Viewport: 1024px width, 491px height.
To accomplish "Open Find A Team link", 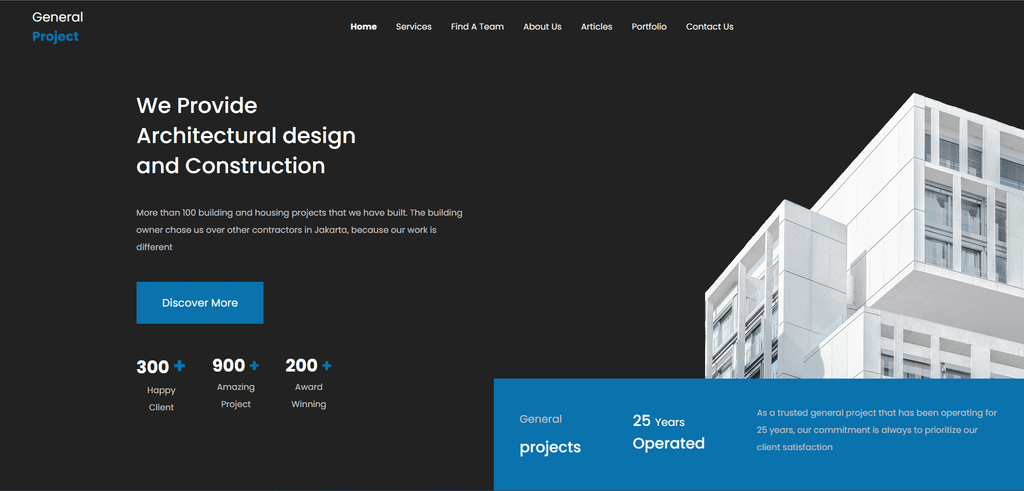I will (x=477, y=27).
